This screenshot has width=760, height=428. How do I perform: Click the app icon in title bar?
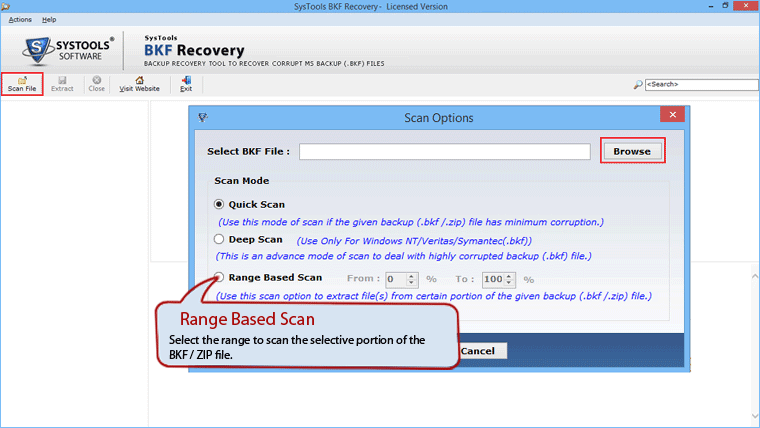pyautogui.click(x=5, y=6)
